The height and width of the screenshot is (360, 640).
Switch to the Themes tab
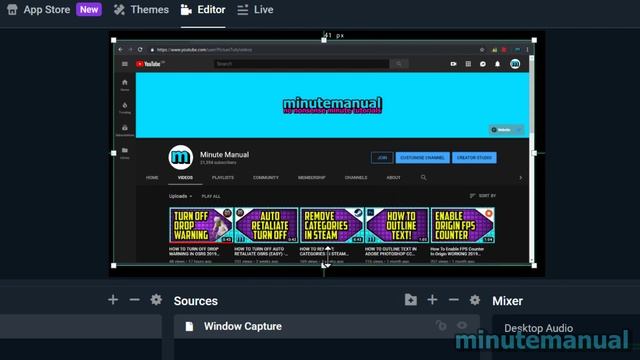(x=141, y=10)
